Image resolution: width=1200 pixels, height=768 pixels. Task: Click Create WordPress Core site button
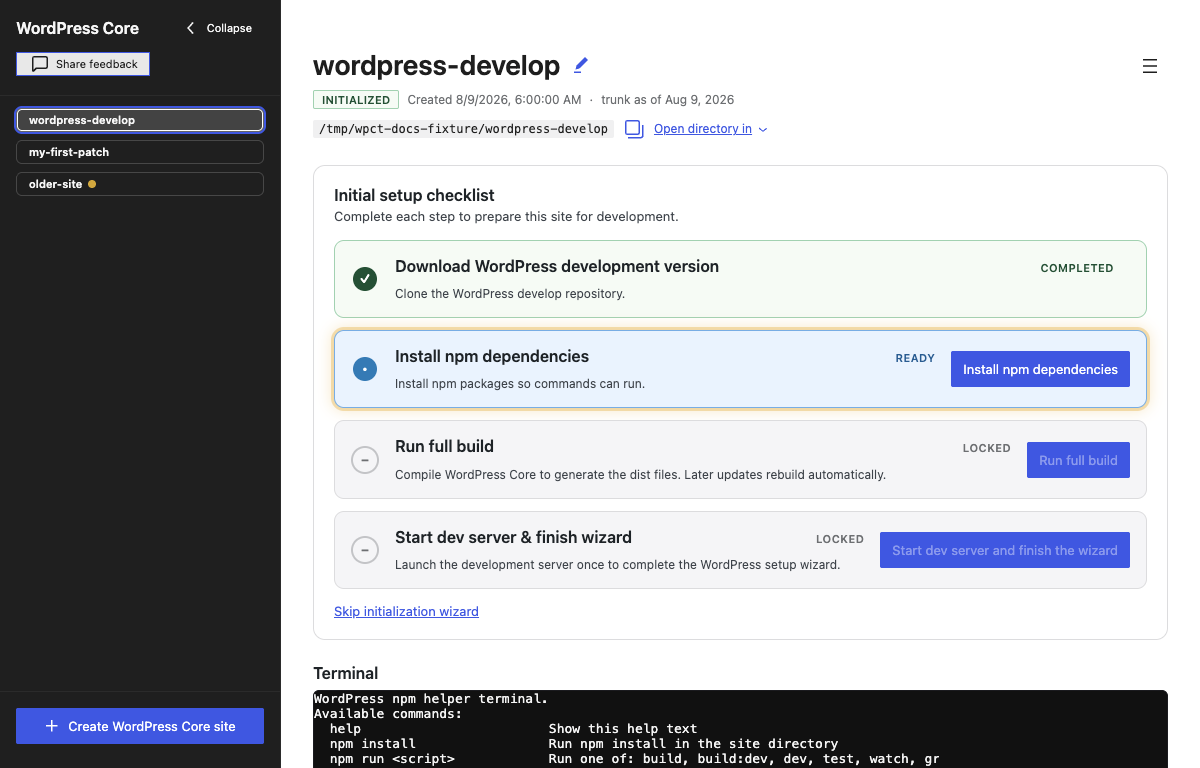coord(140,726)
